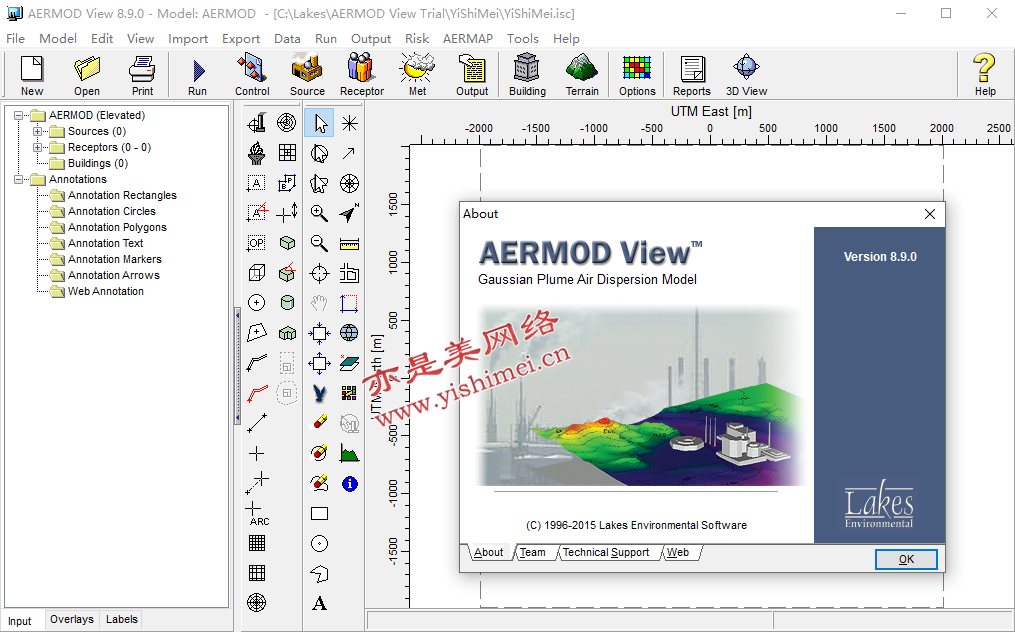This screenshot has height=632, width=1015.
Task: Open a project with the Open icon
Action: point(87,75)
